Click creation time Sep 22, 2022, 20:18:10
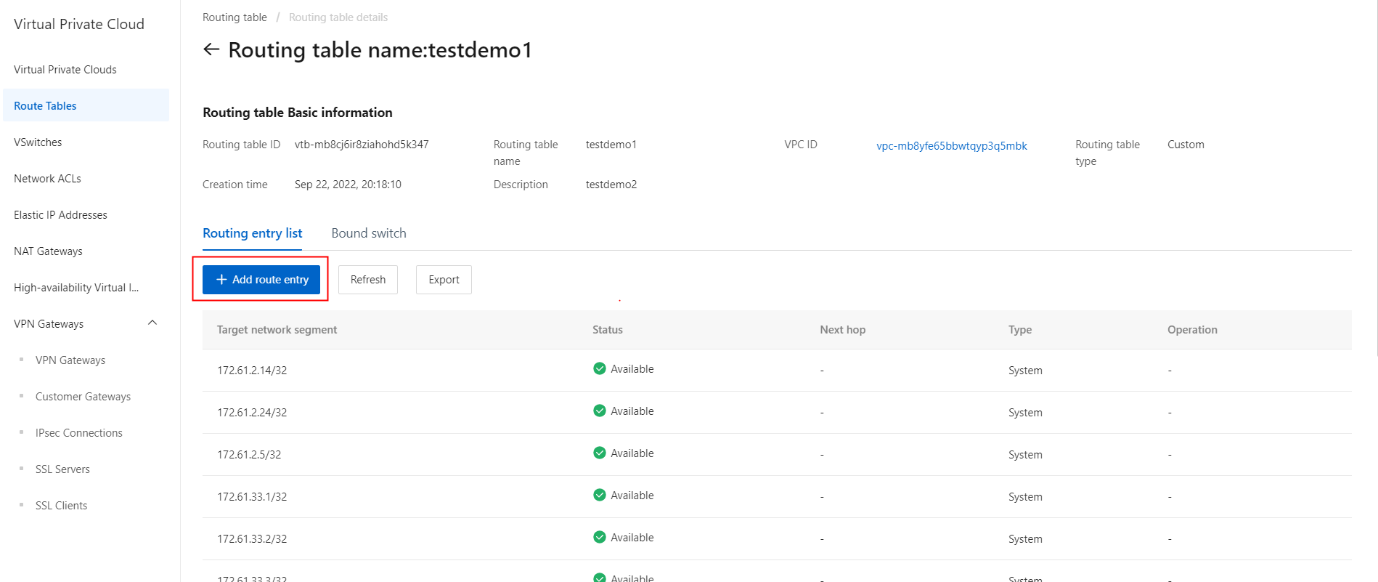1378x582 pixels. coord(348,184)
